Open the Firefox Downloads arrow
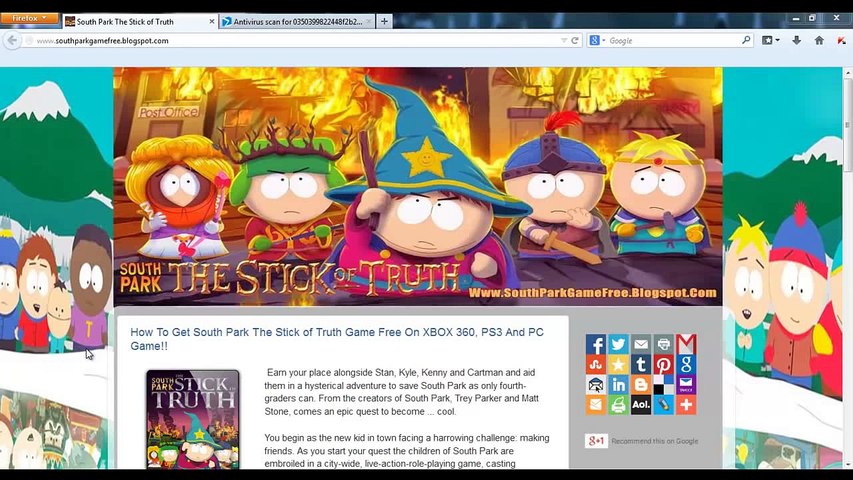Image resolution: width=853 pixels, height=480 pixels. pyautogui.click(x=796, y=40)
